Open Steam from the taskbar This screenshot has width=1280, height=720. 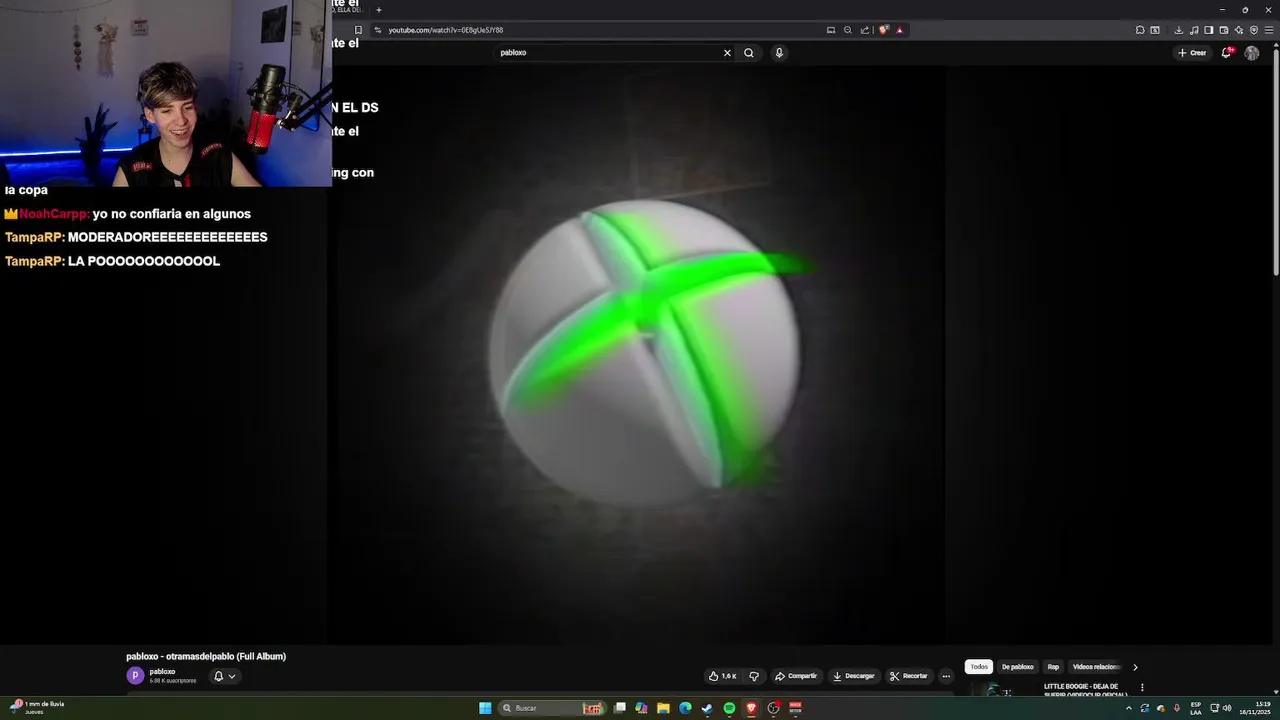tap(707, 708)
